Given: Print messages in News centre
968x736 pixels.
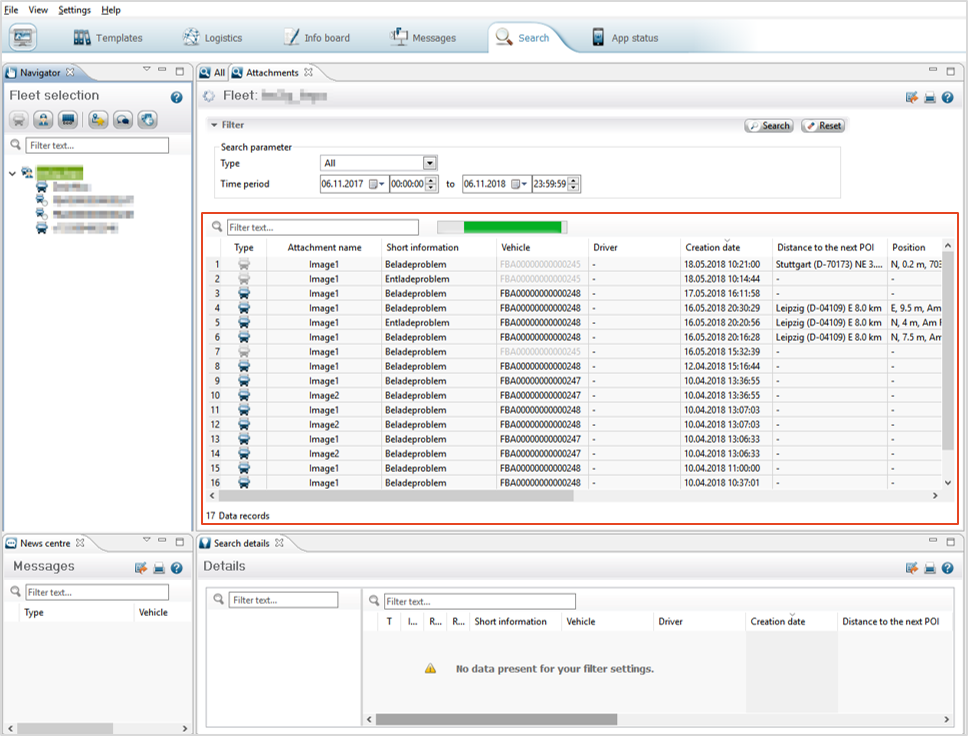Looking at the screenshot, I should pyautogui.click(x=159, y=569).
